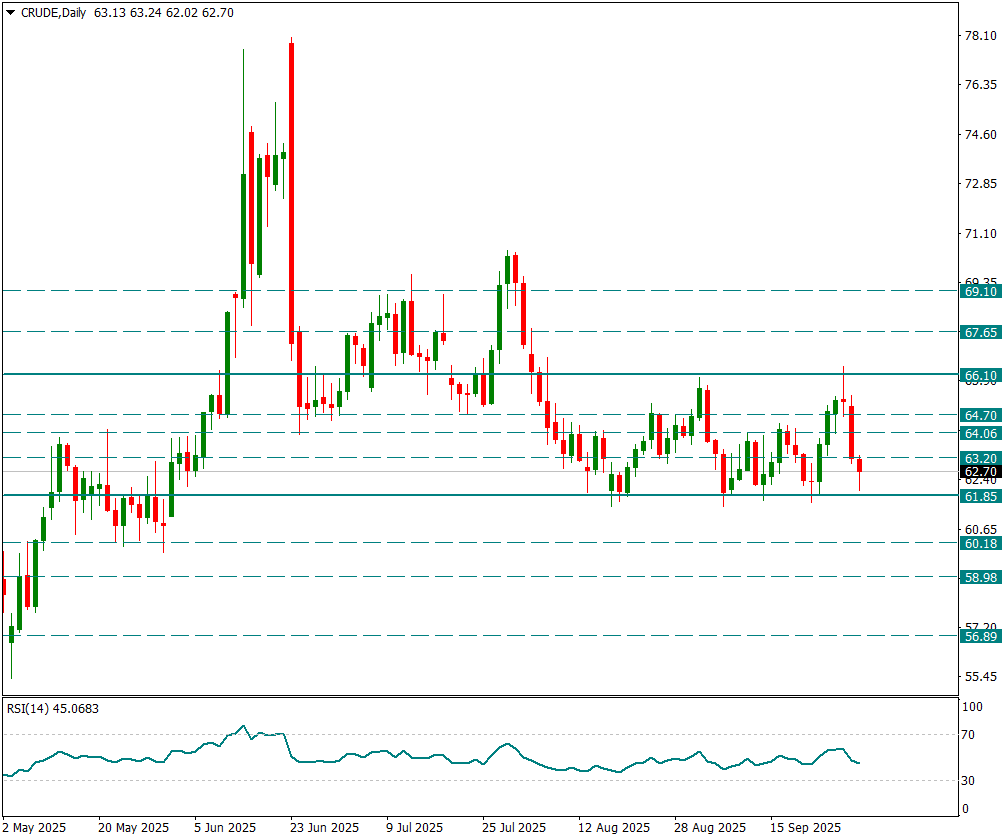Click the triangle arrow before CRUDE,Daily
The image size is (1008, 840).
click(10, 13)
